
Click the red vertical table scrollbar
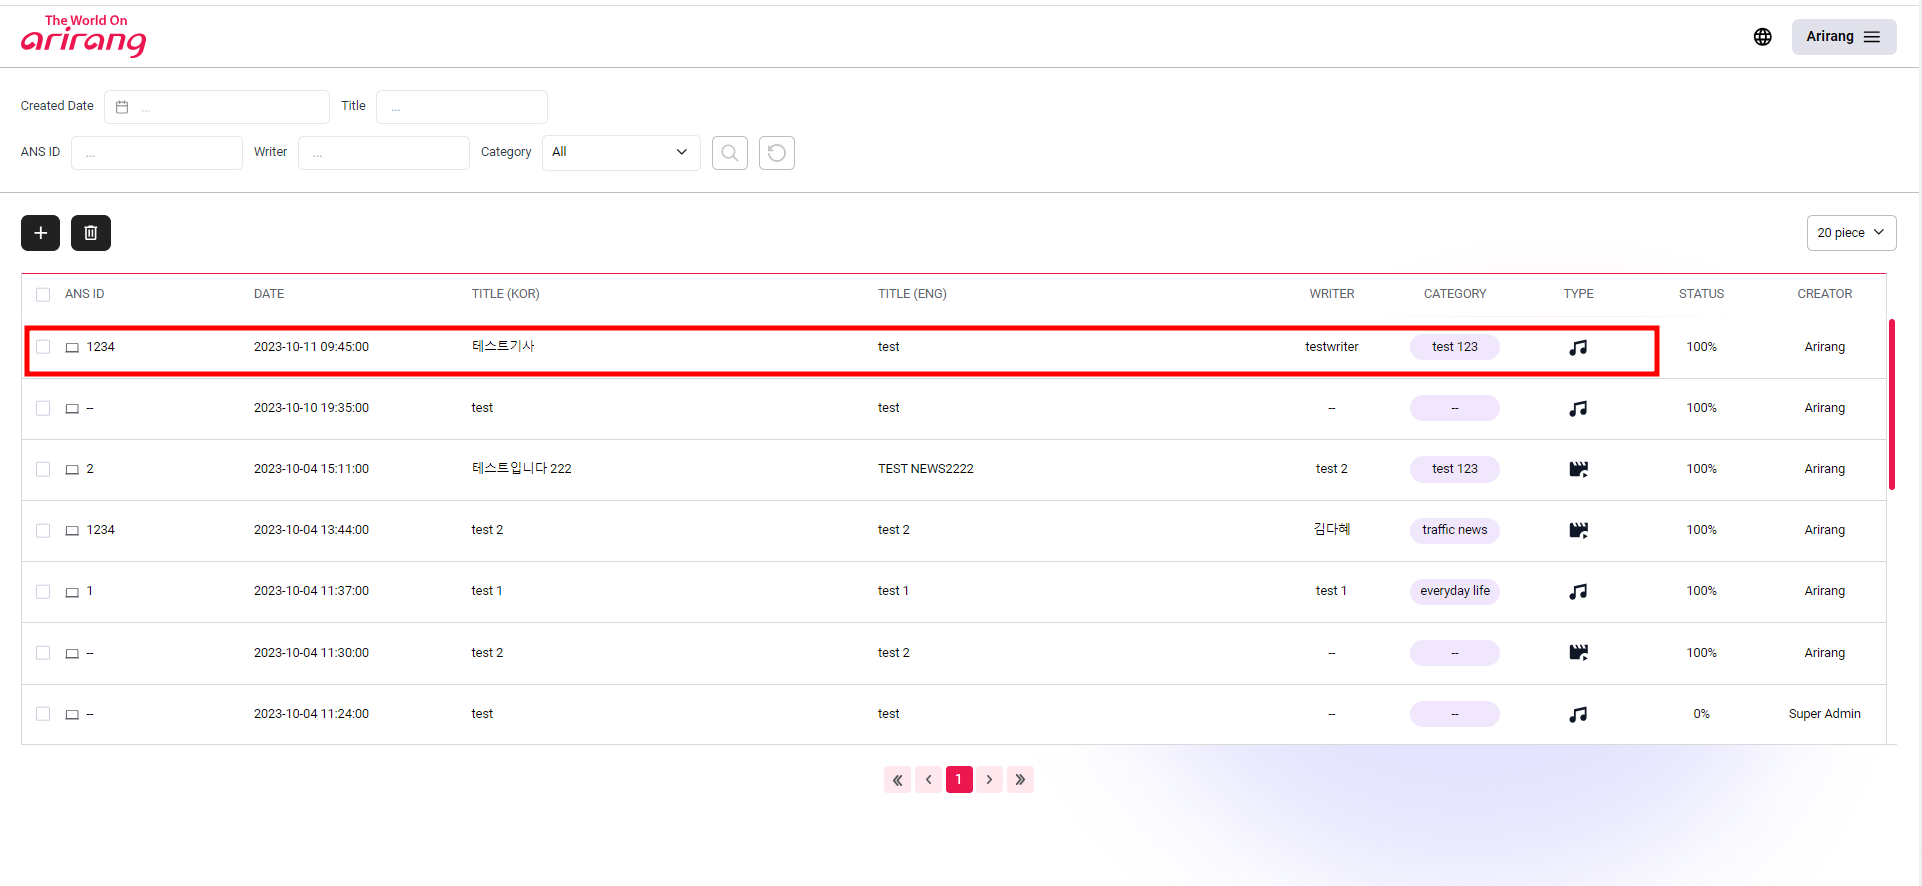click(1891, 405)
